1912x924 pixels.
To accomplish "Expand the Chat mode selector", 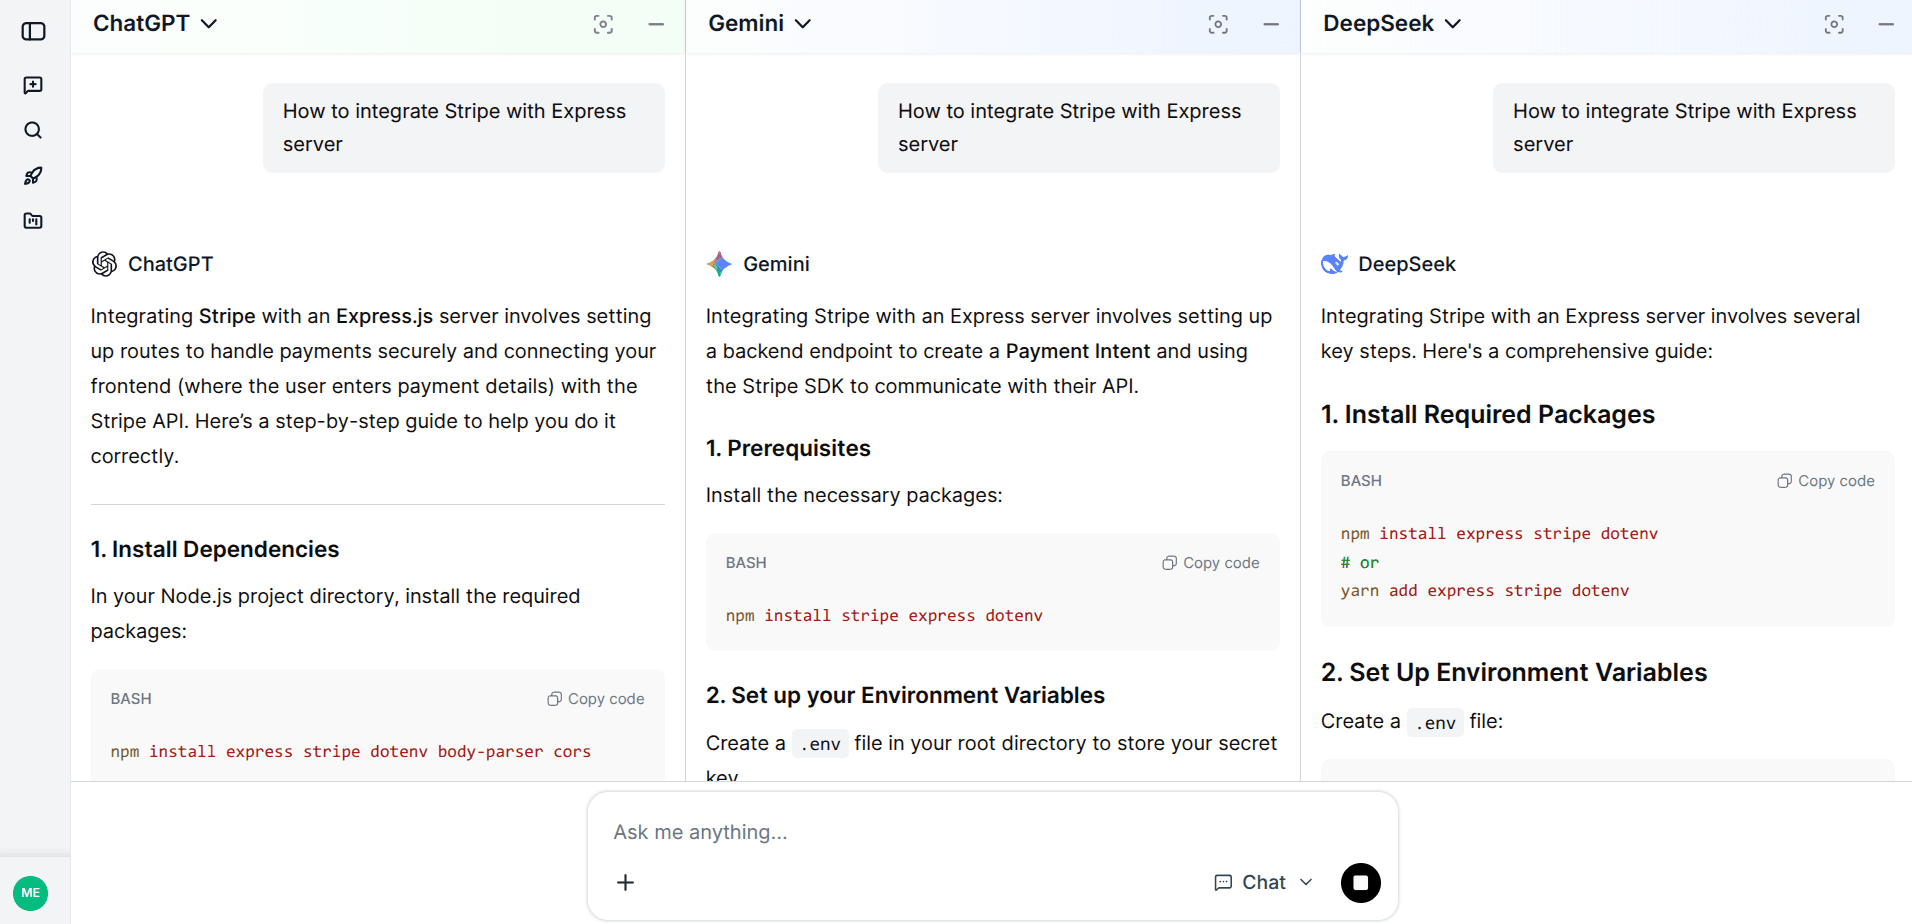I will pos(1263,882).
